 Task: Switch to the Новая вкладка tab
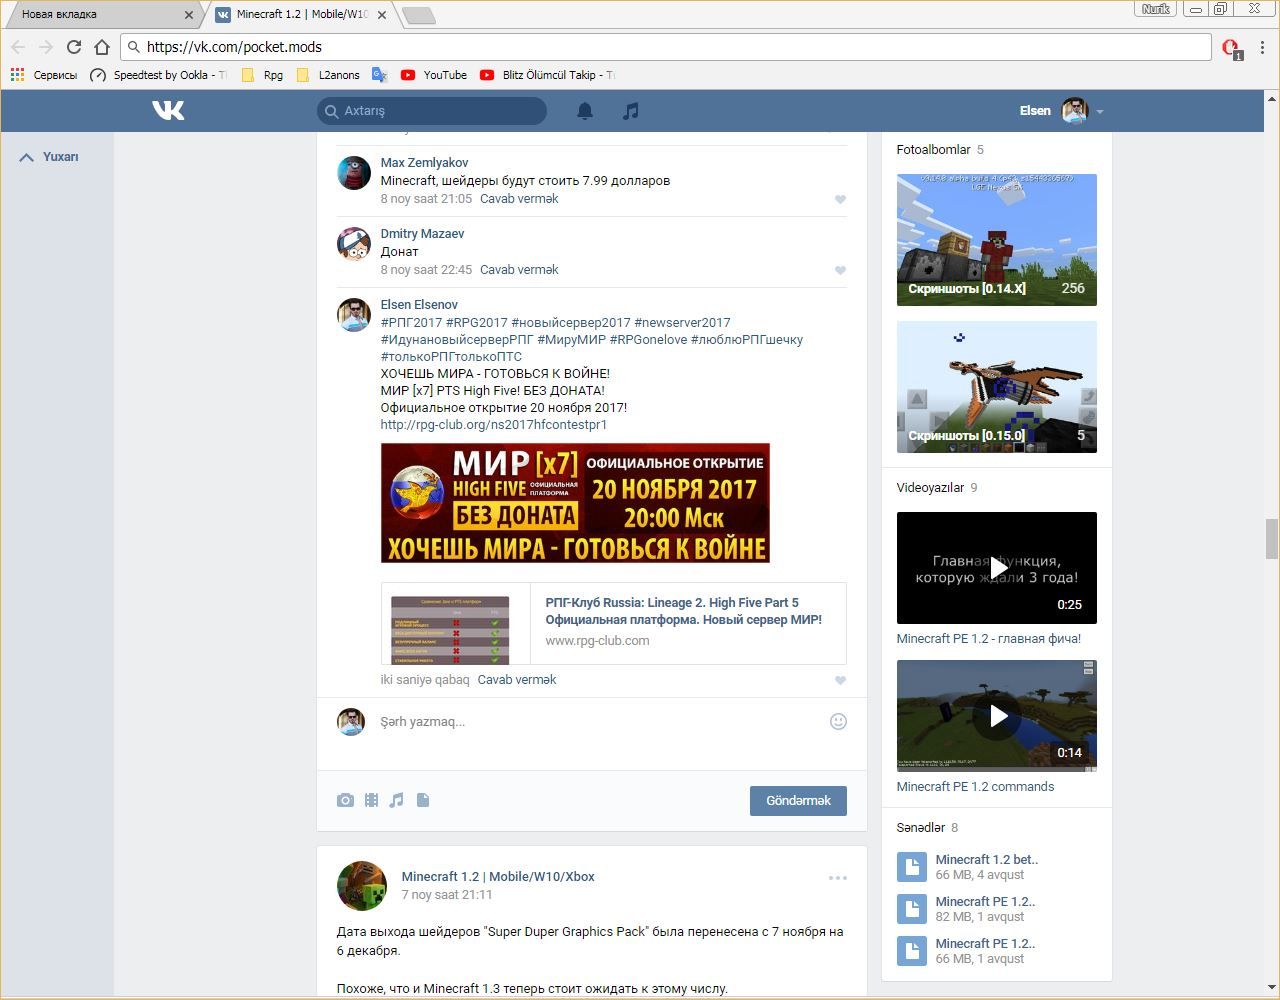pos(100,15)
